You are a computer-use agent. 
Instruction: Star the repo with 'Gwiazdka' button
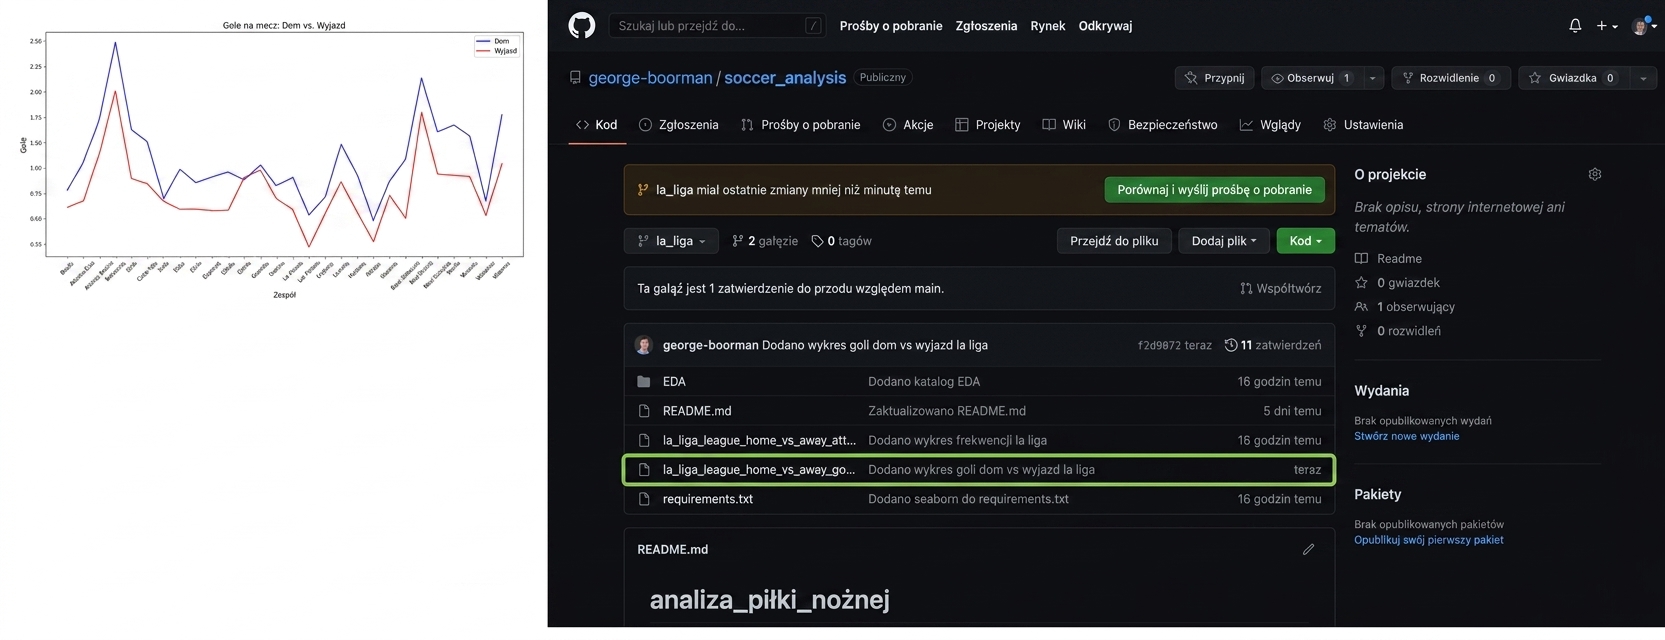pos(1573,78)
